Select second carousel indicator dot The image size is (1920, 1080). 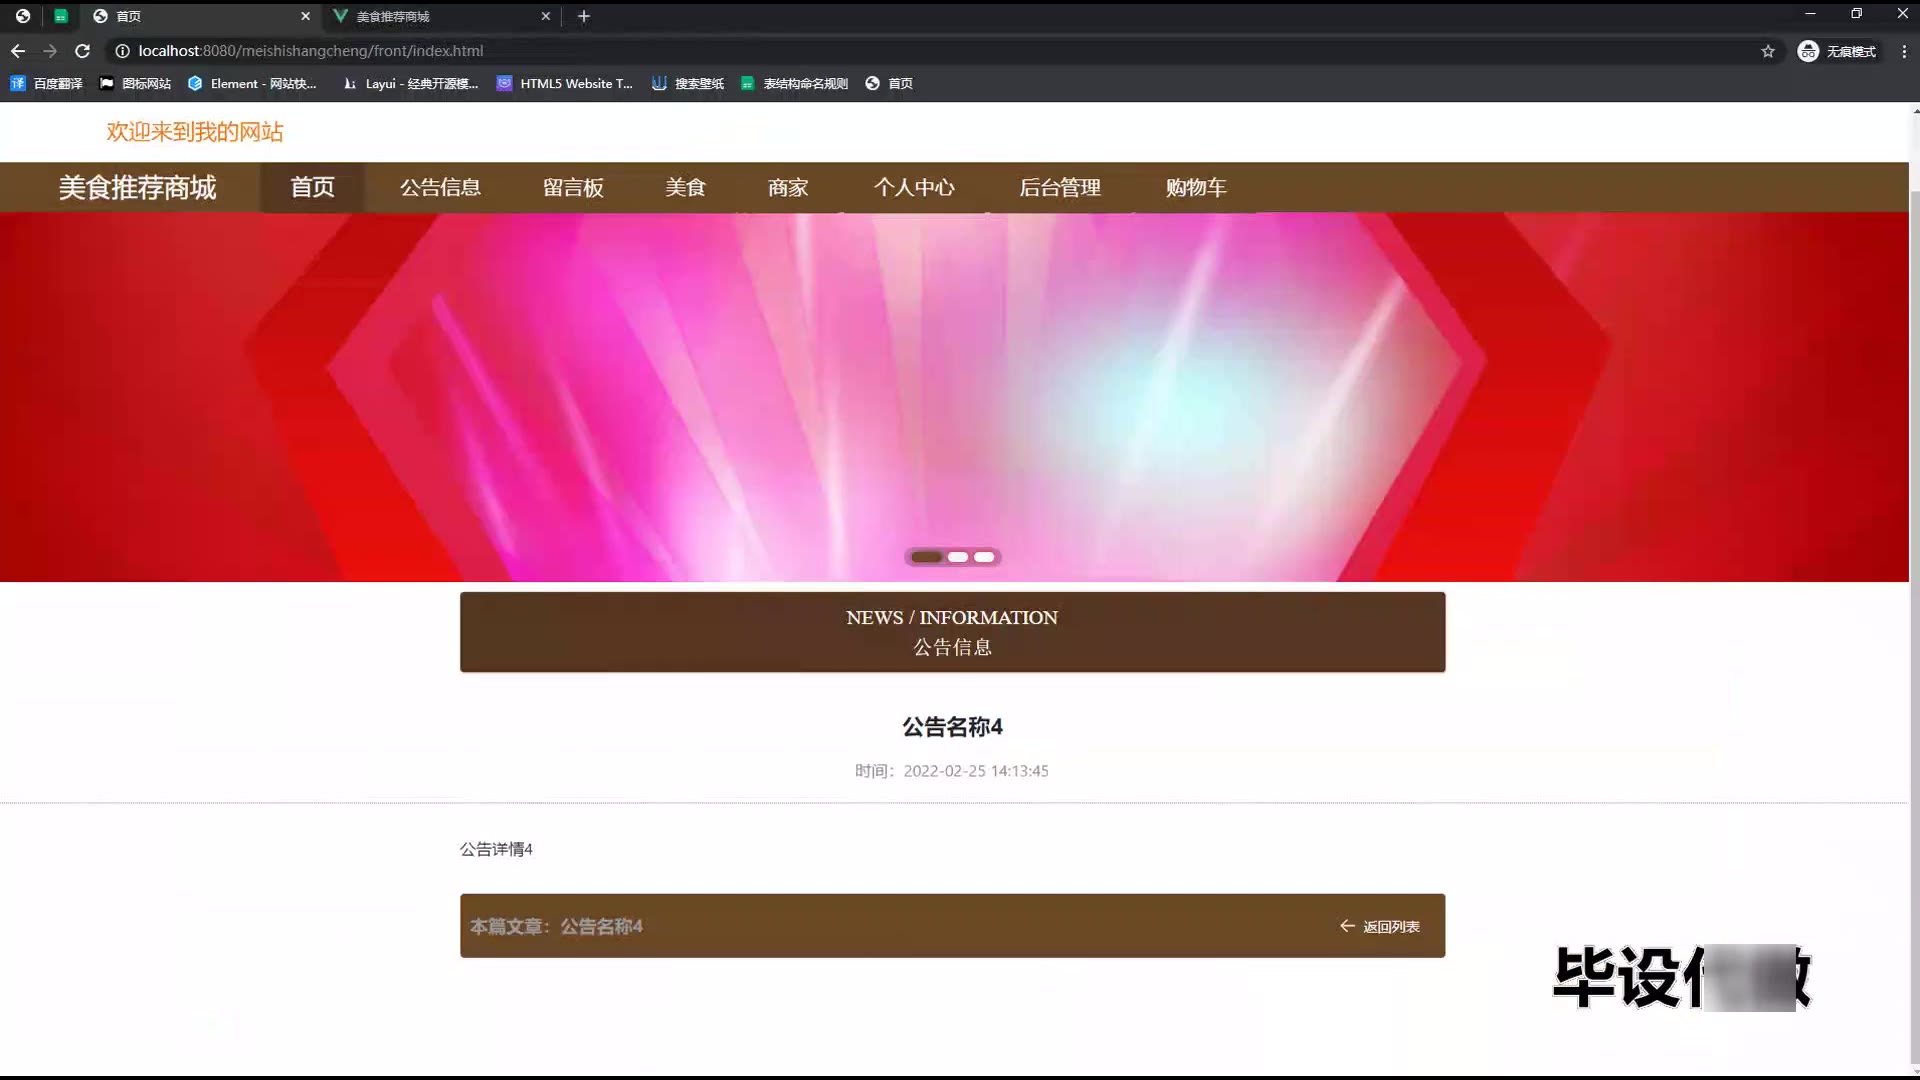click(958, 557)
